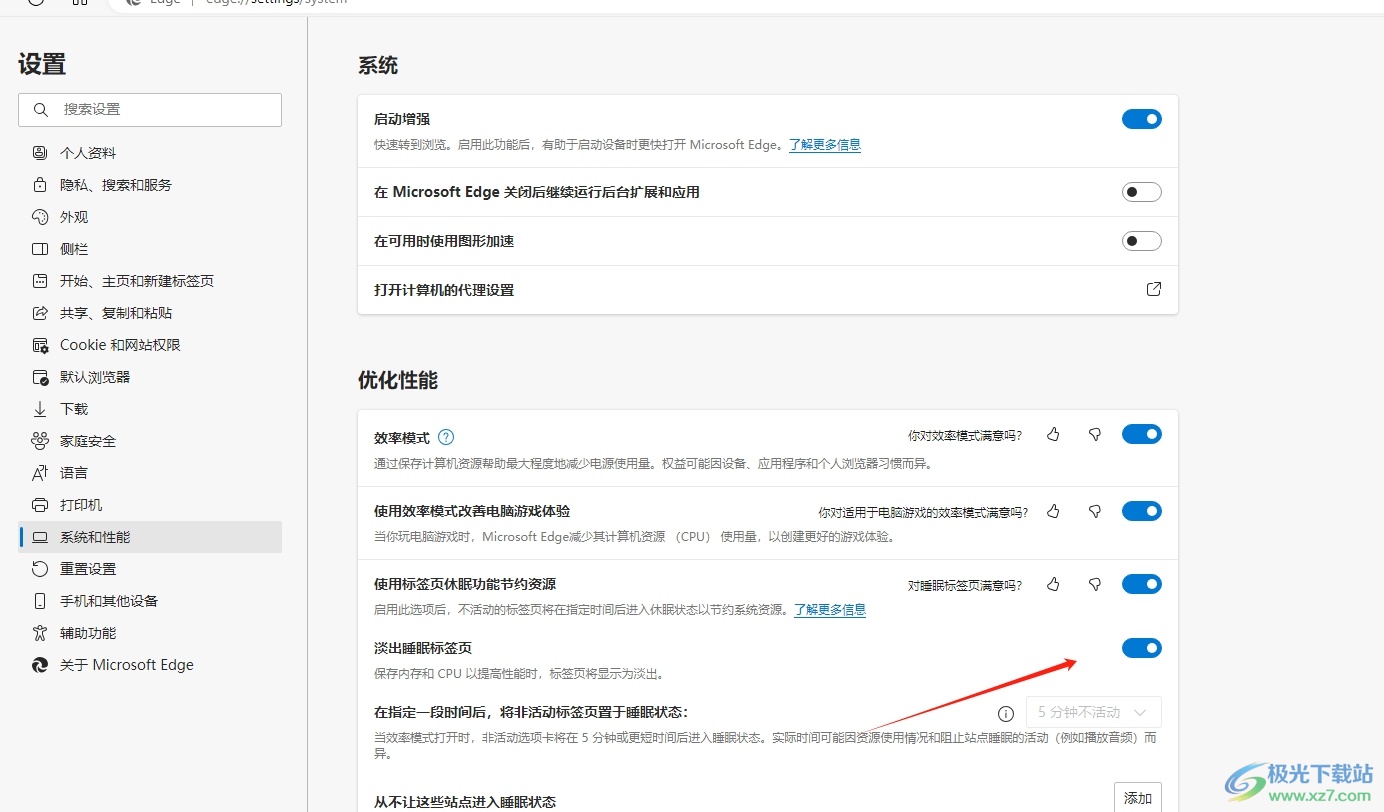Click 添加 button for never-sleep sites

coord(1138,798)
